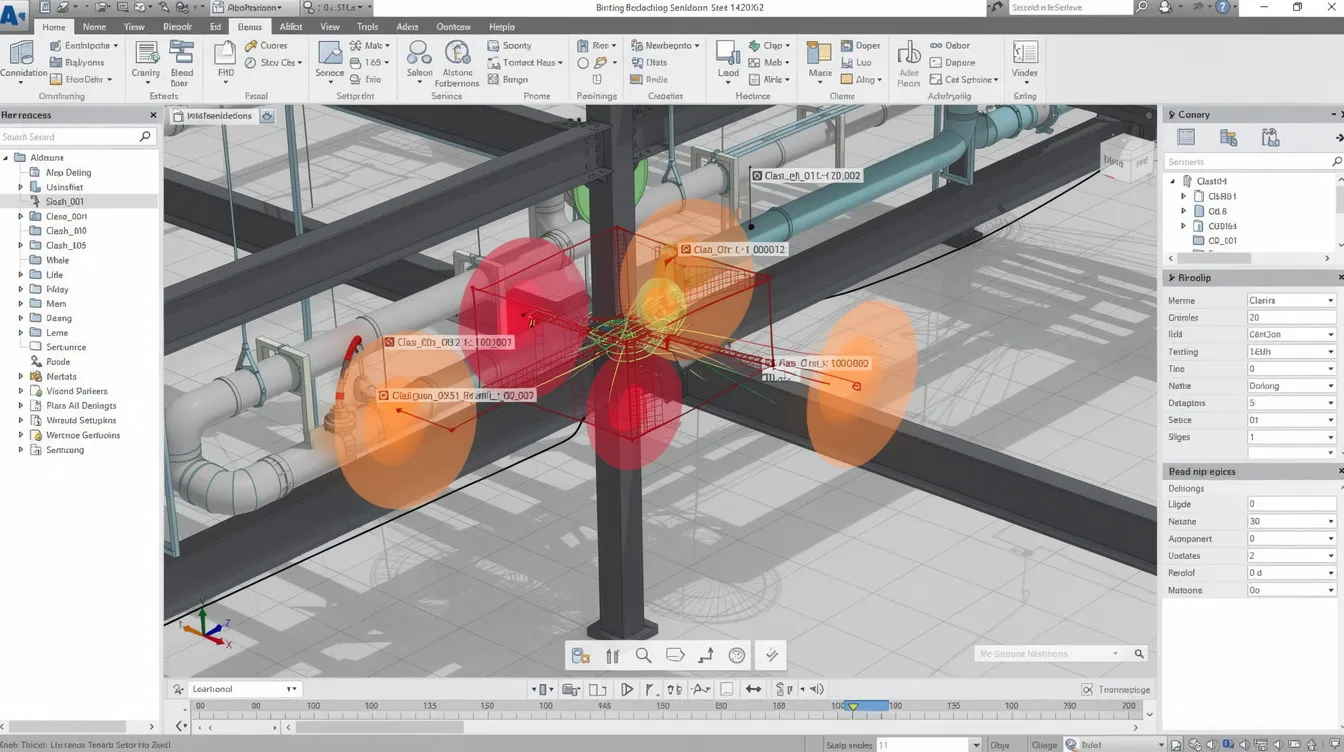Click the Search Serard field in the left panel
The height and width of the screenshot is (752, 1344).
(x=78, y=136)
